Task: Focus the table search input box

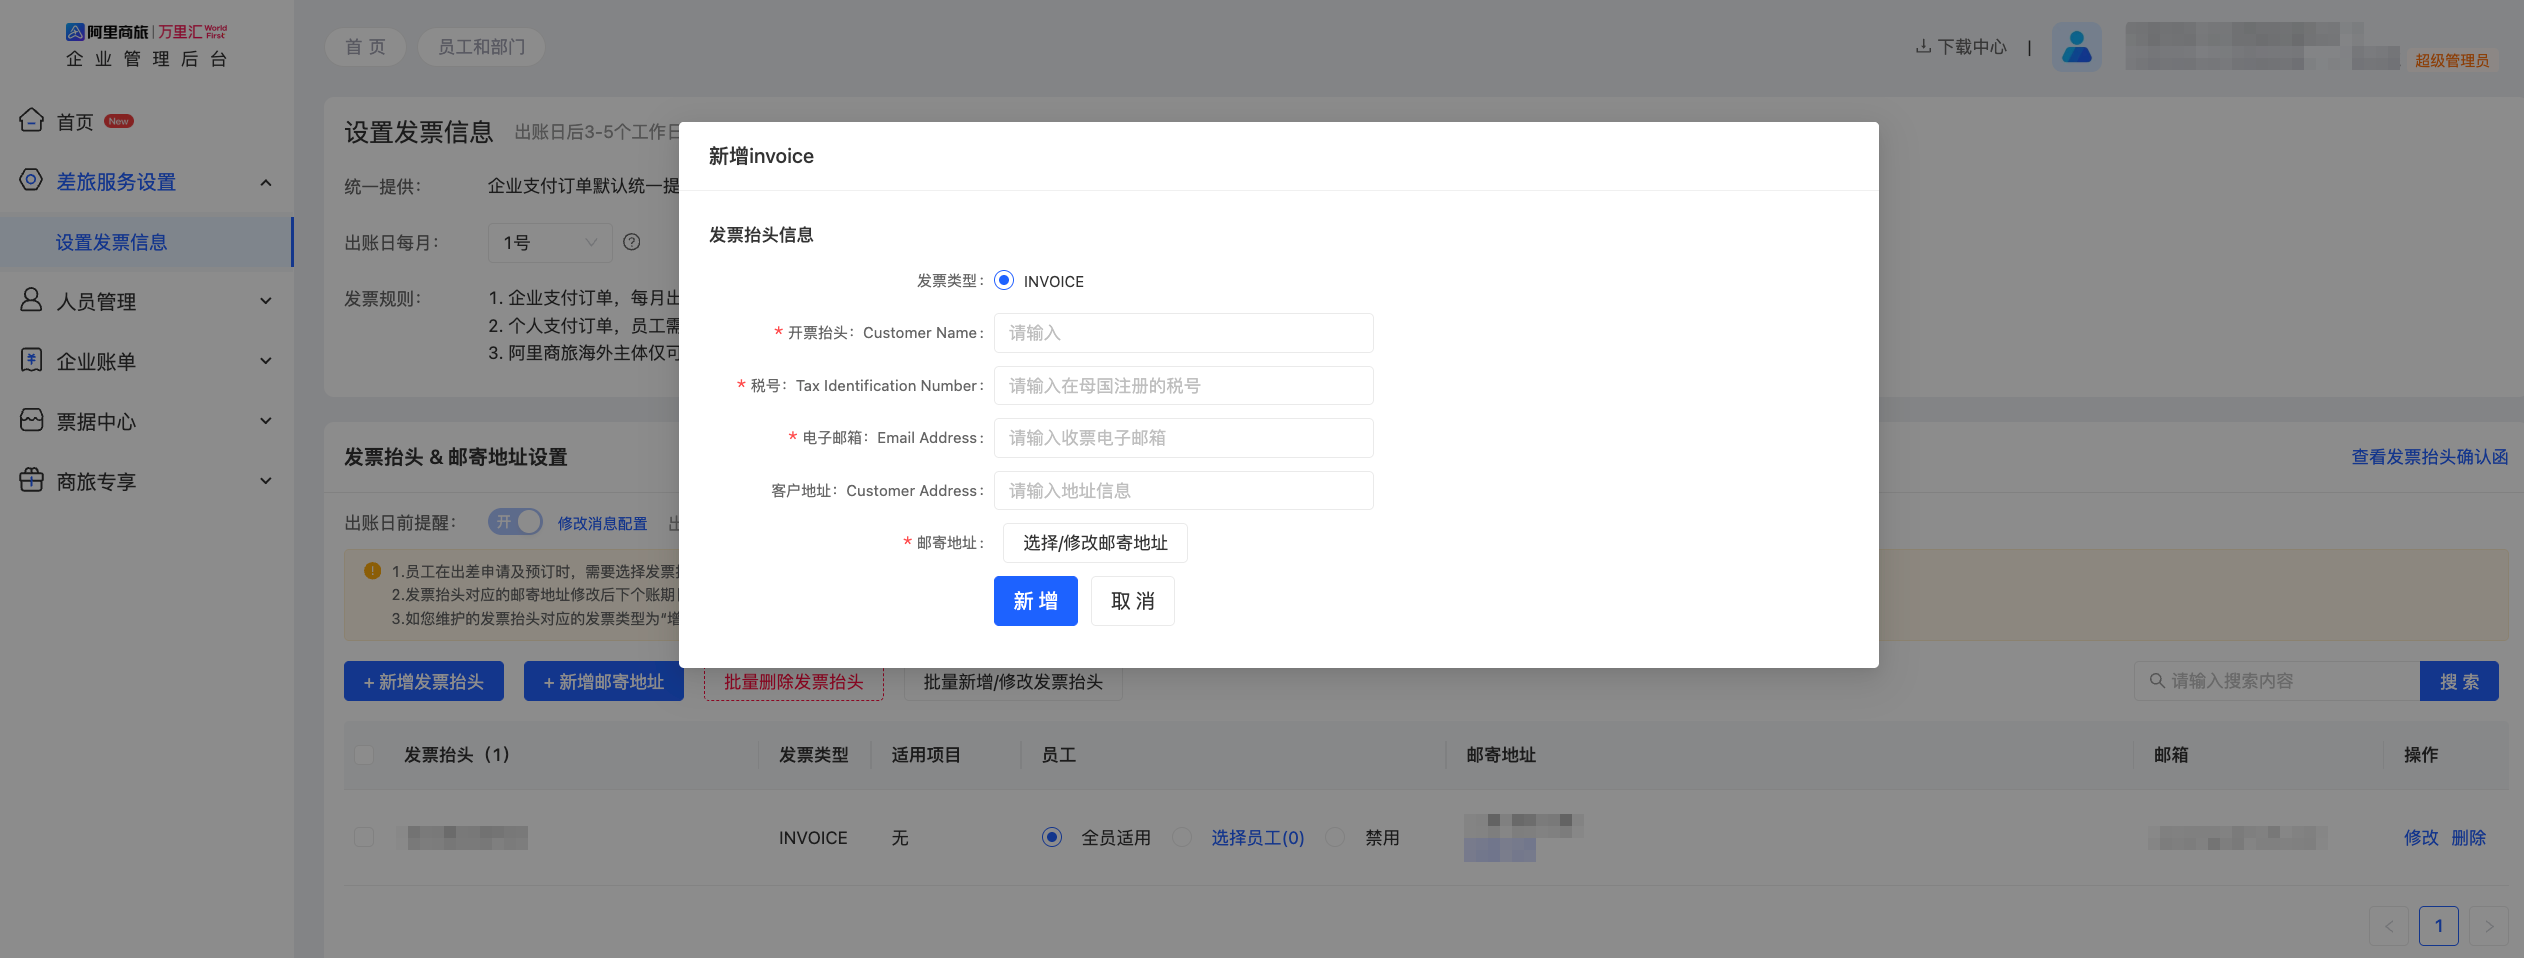Action: 2277,681
